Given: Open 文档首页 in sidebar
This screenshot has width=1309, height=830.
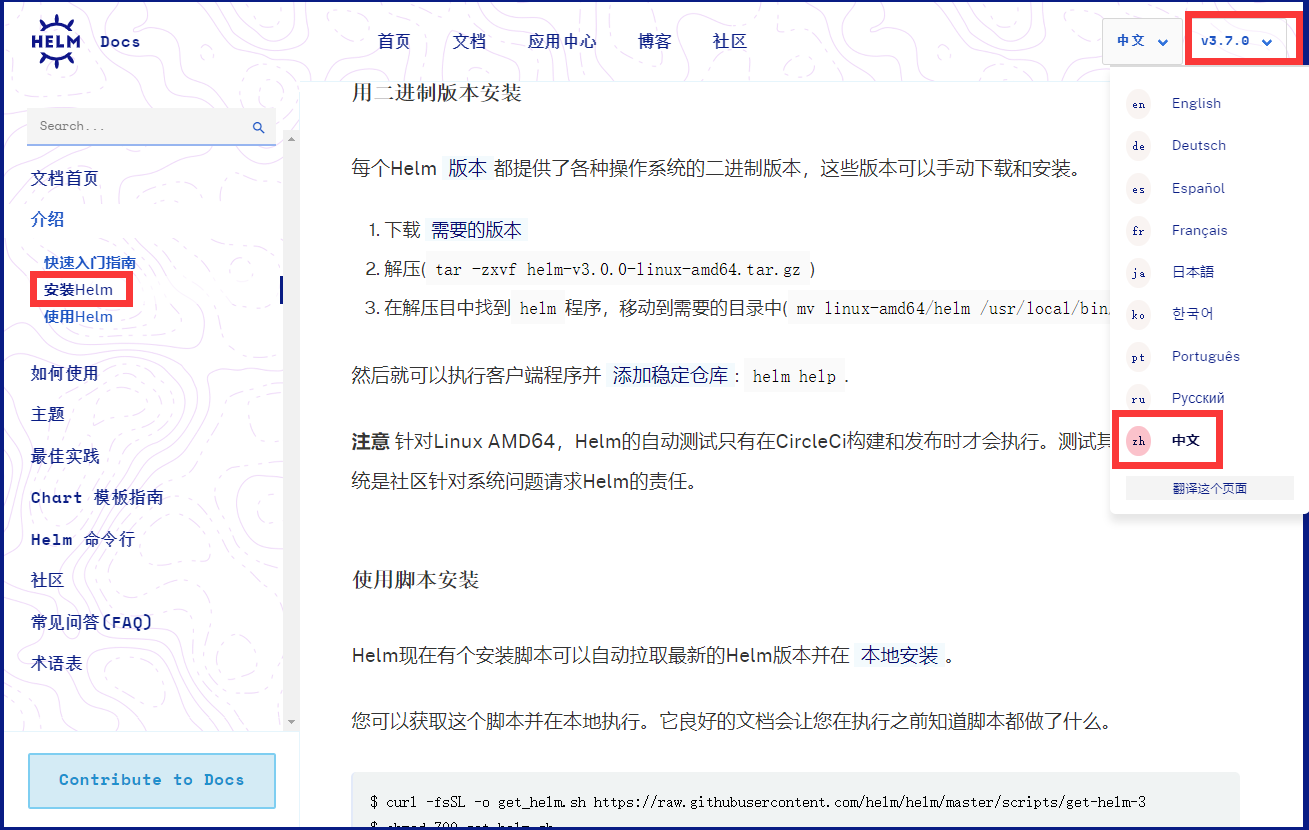Looking at the screenshot, I should pyautogui.click(x=65, y=179).
